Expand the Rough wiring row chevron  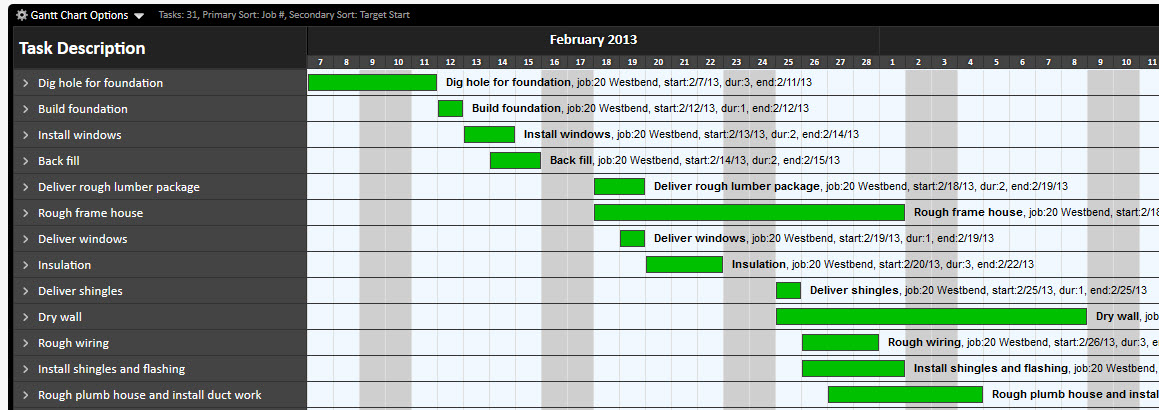coord(25,343)
